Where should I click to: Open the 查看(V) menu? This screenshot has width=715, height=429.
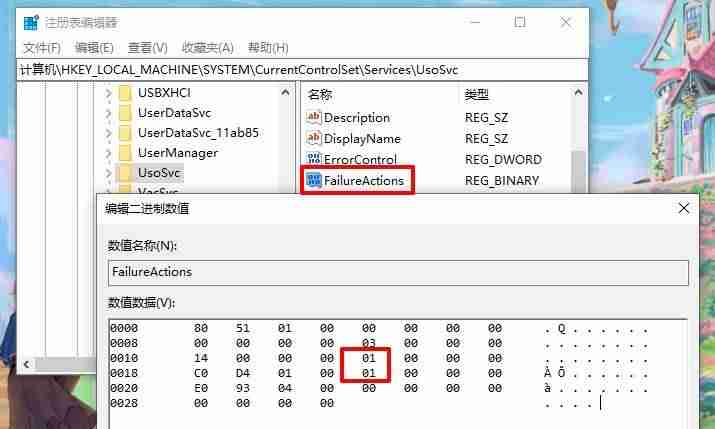point(147,48)
